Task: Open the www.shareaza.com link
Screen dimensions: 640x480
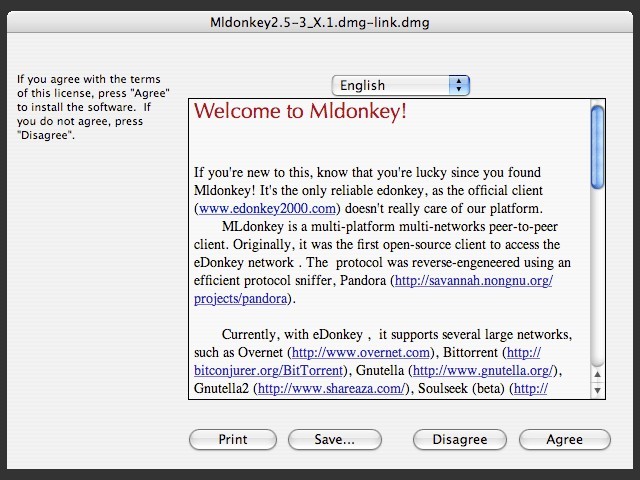Action: [331, 389]
